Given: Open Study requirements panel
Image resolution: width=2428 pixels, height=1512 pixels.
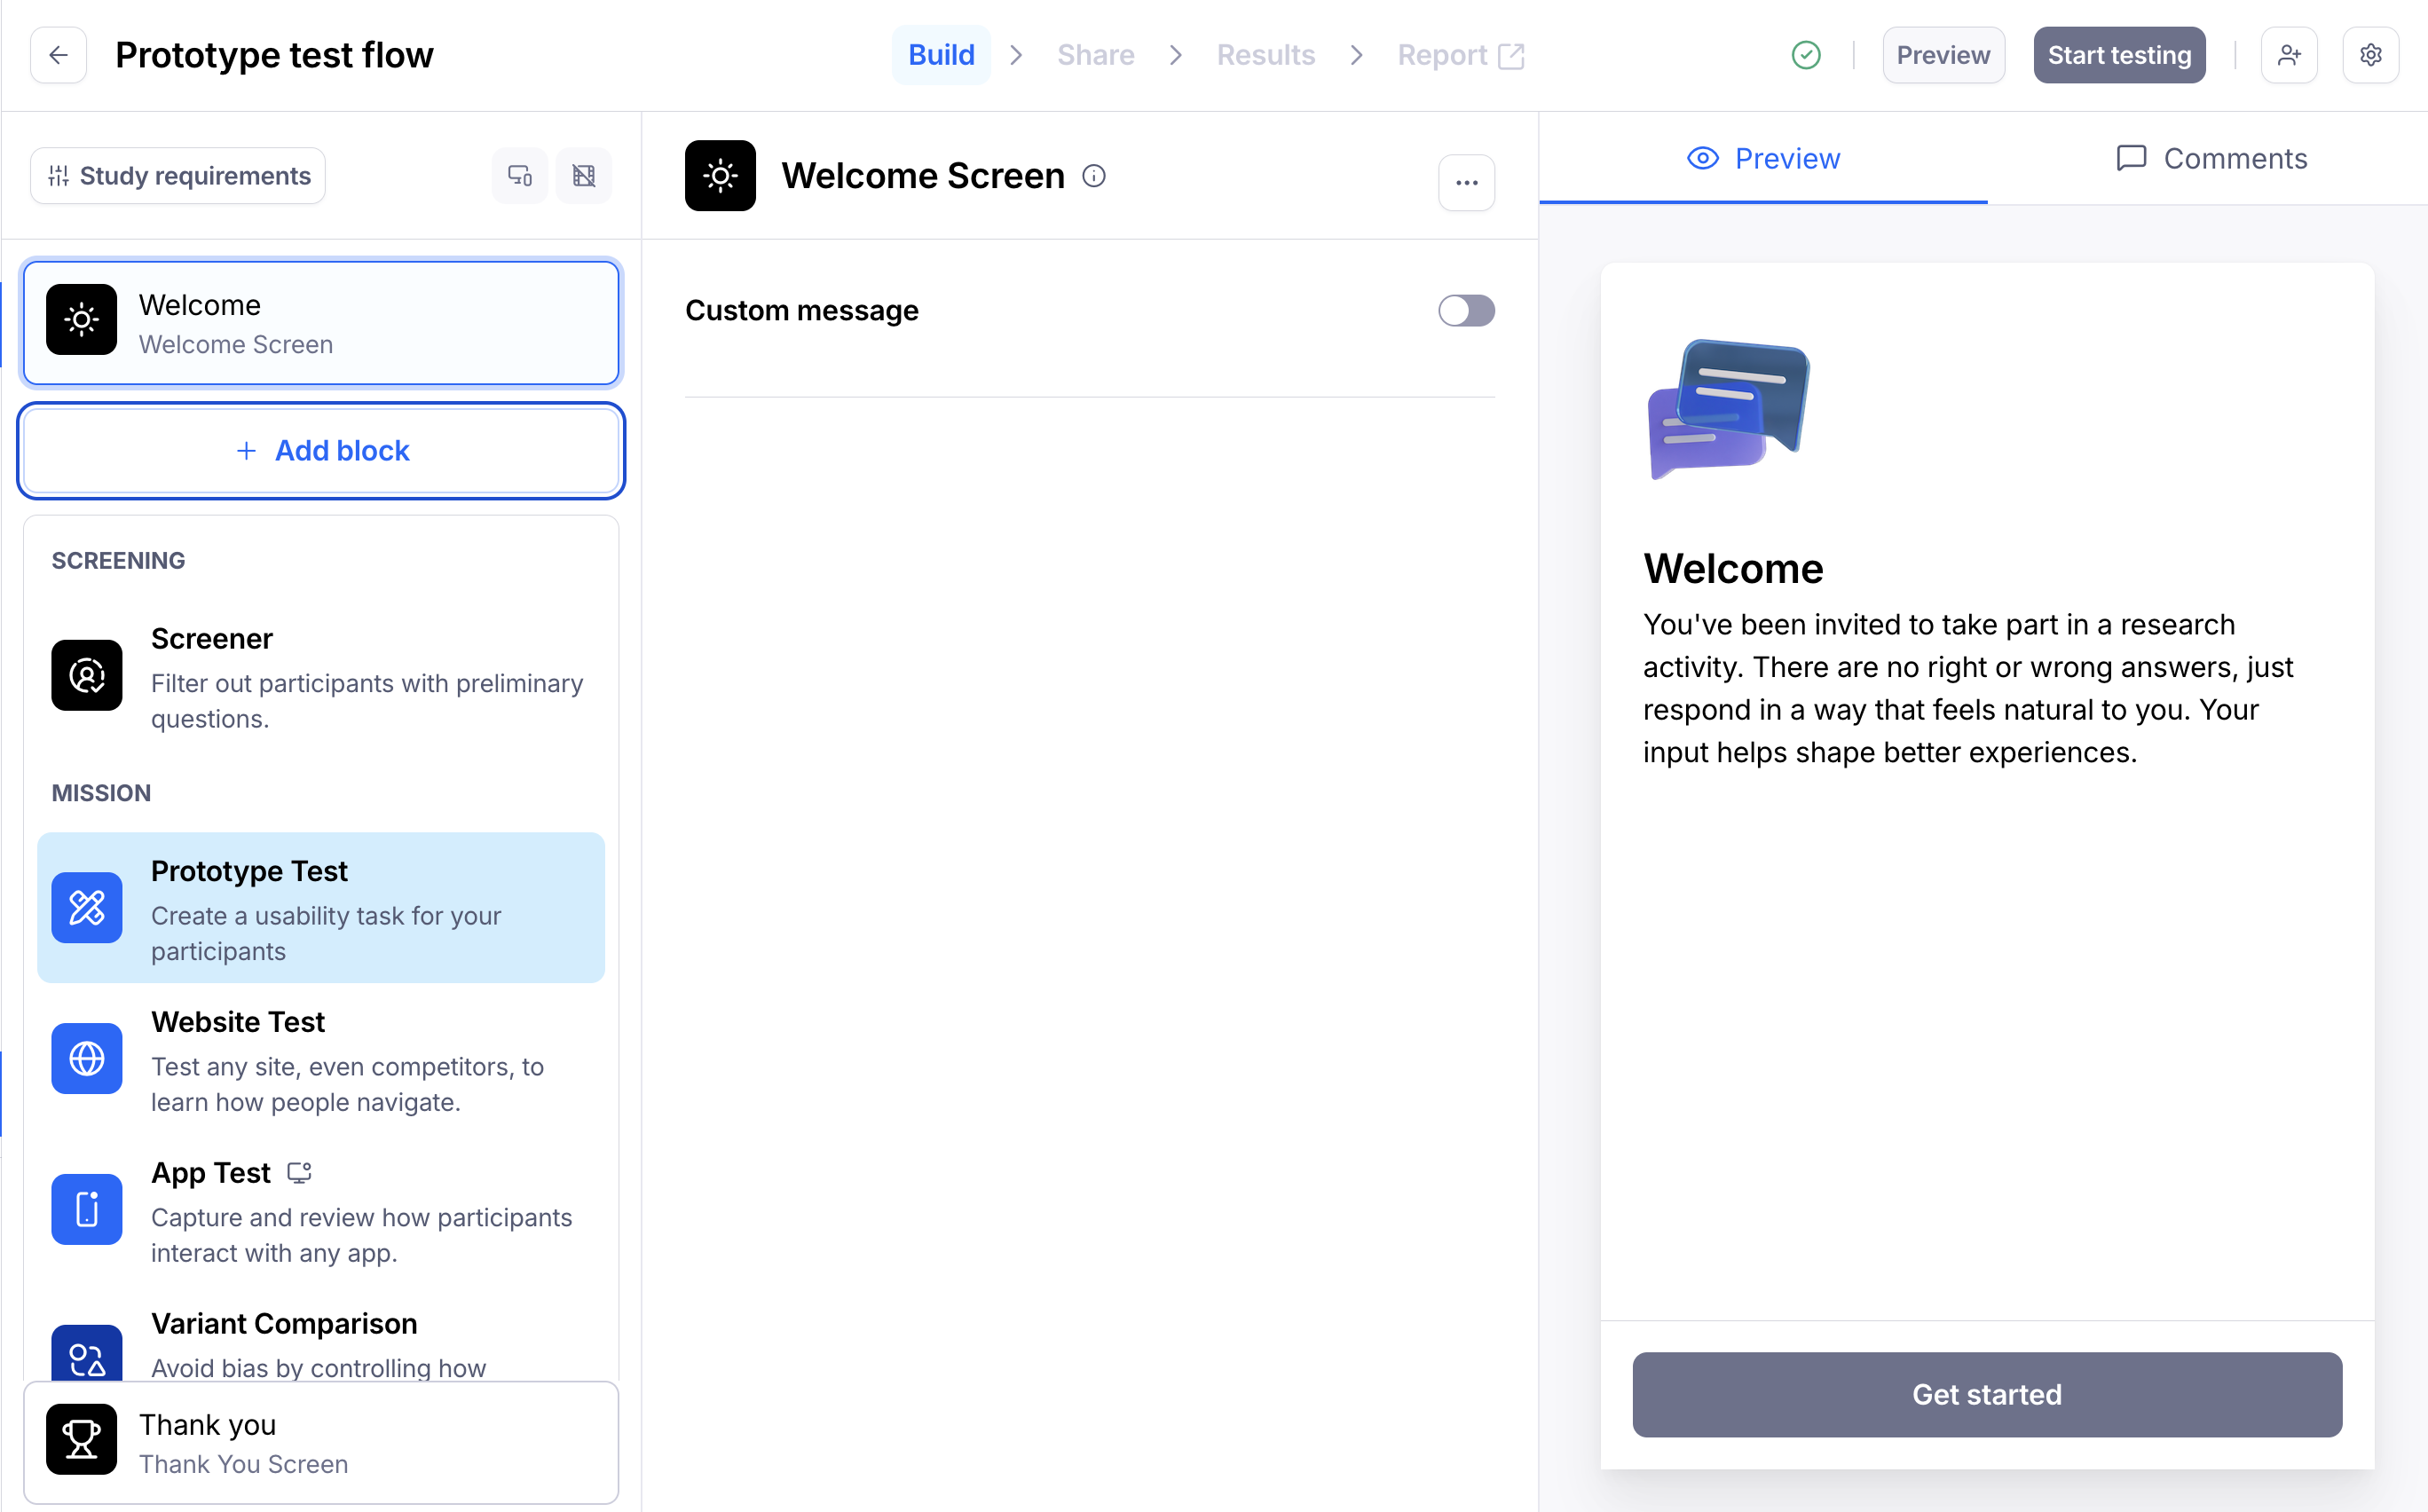Looking at the screenshot, I should pos(178,176).
